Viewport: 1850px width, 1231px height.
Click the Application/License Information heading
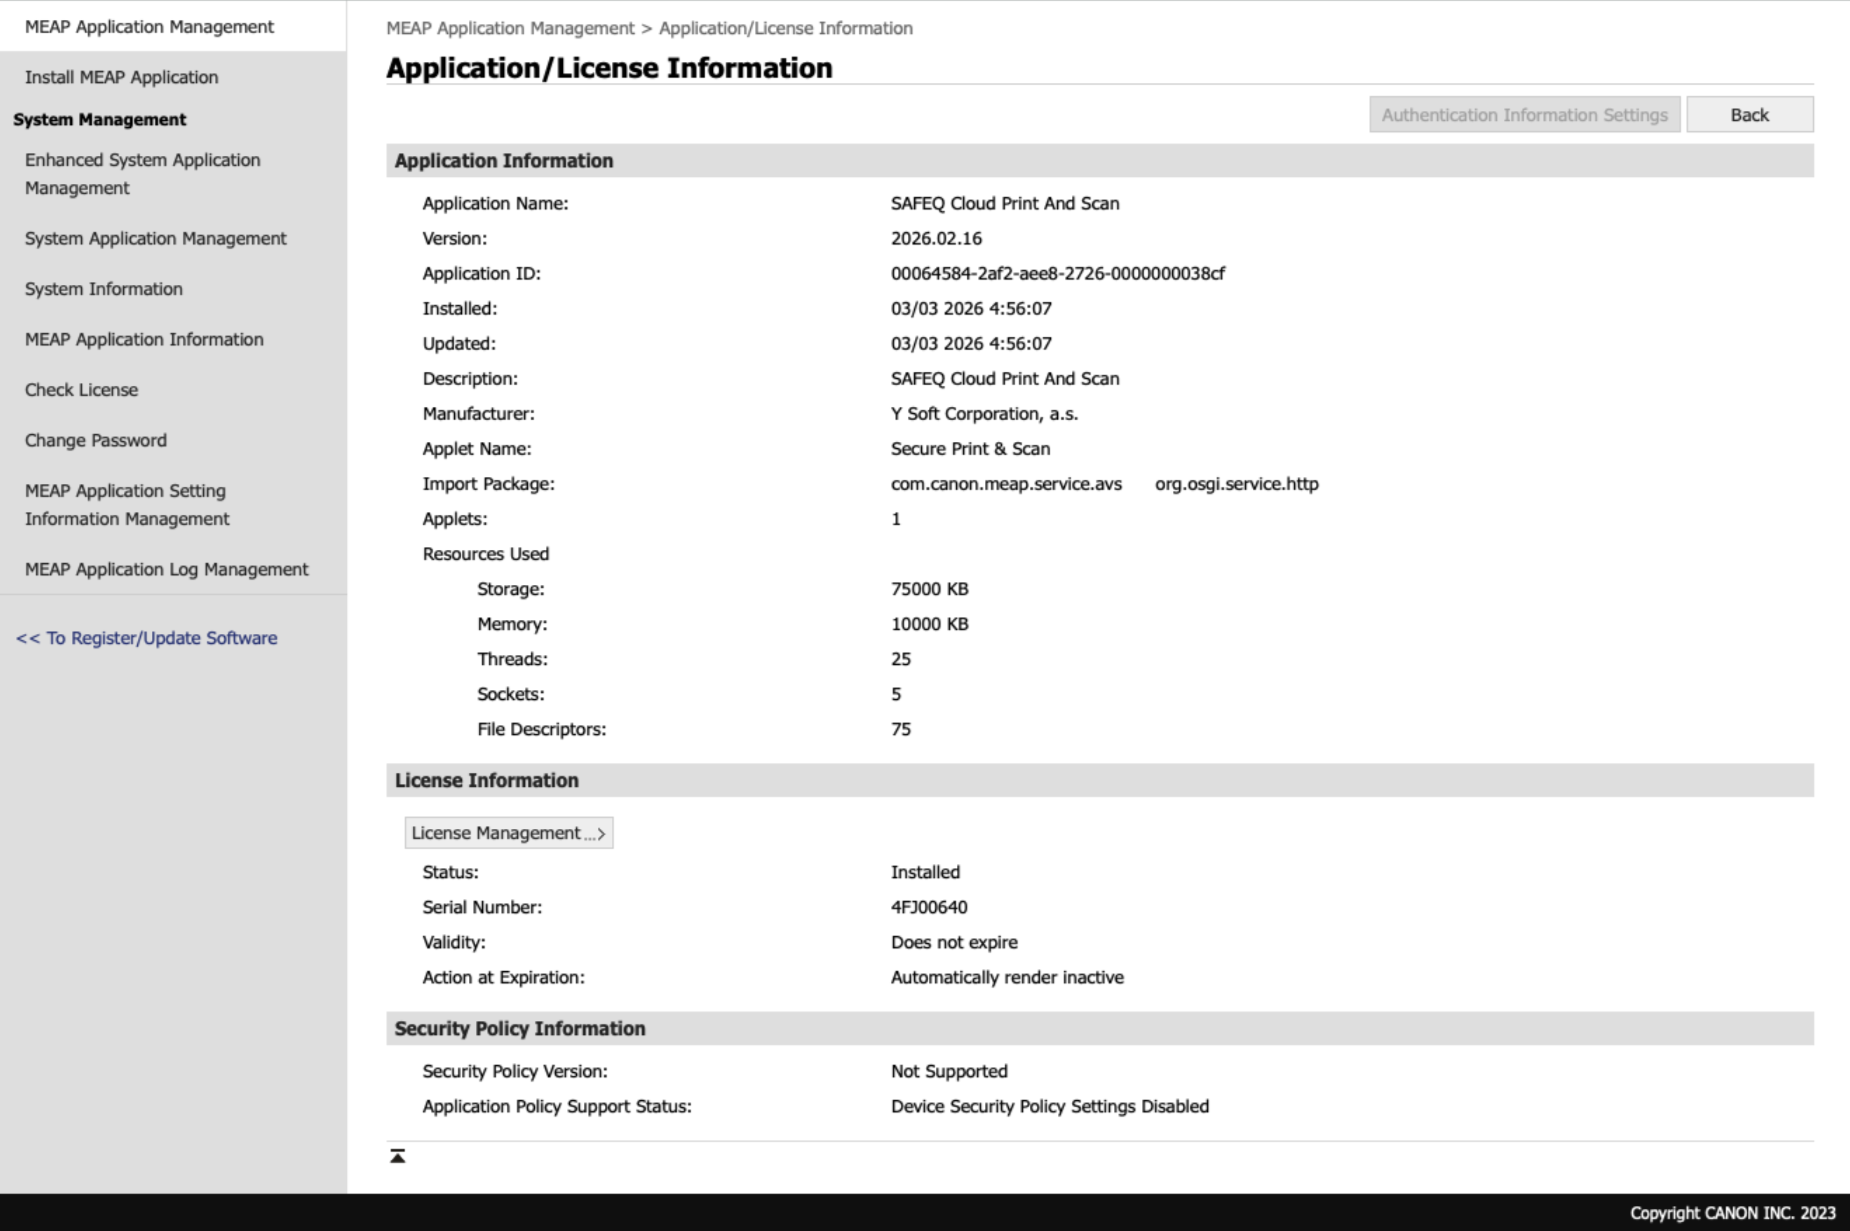pyautogui.click(x=609, y=68)
